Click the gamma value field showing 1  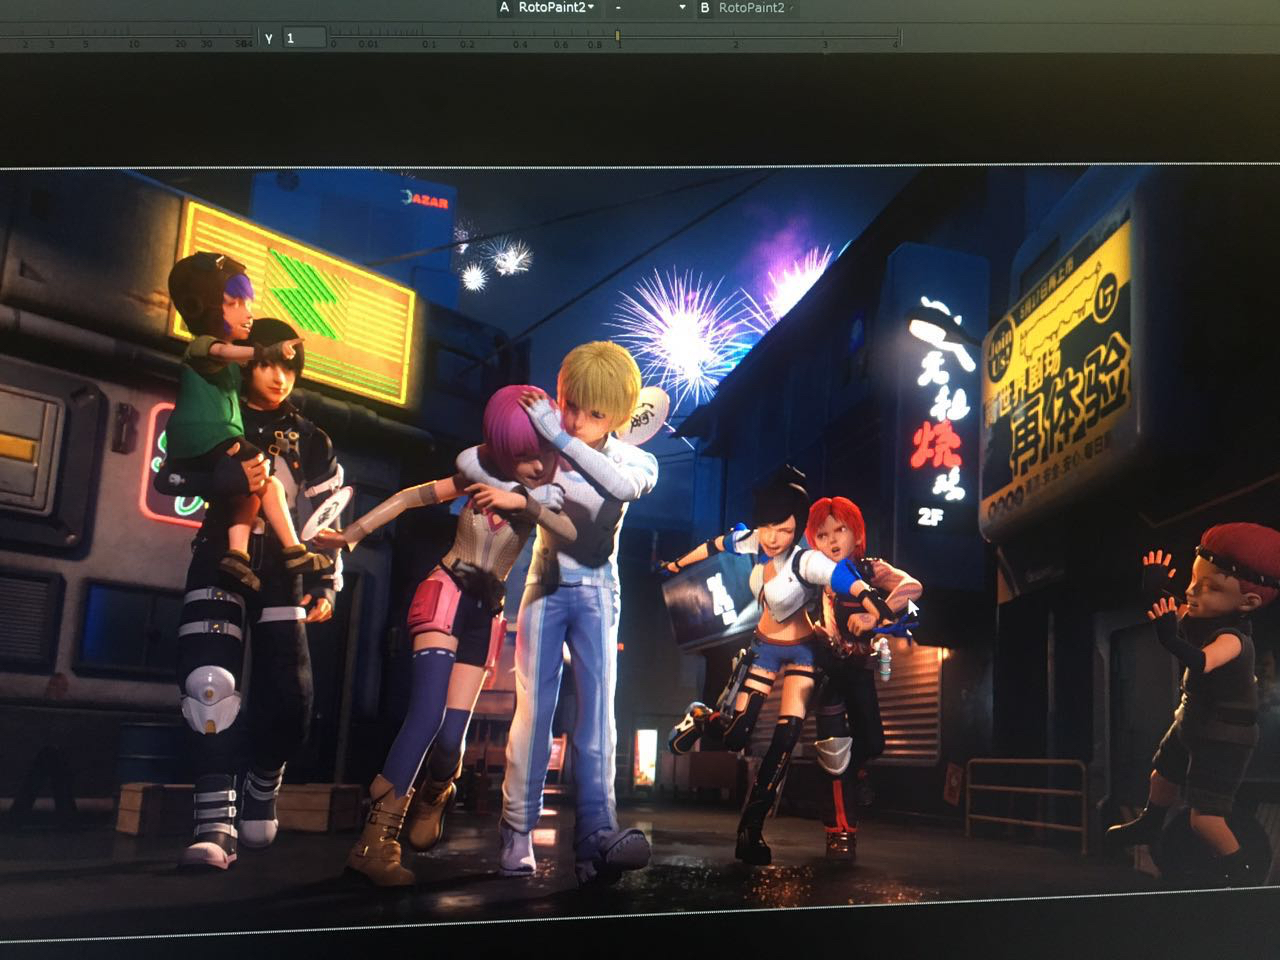coord(304,38)
